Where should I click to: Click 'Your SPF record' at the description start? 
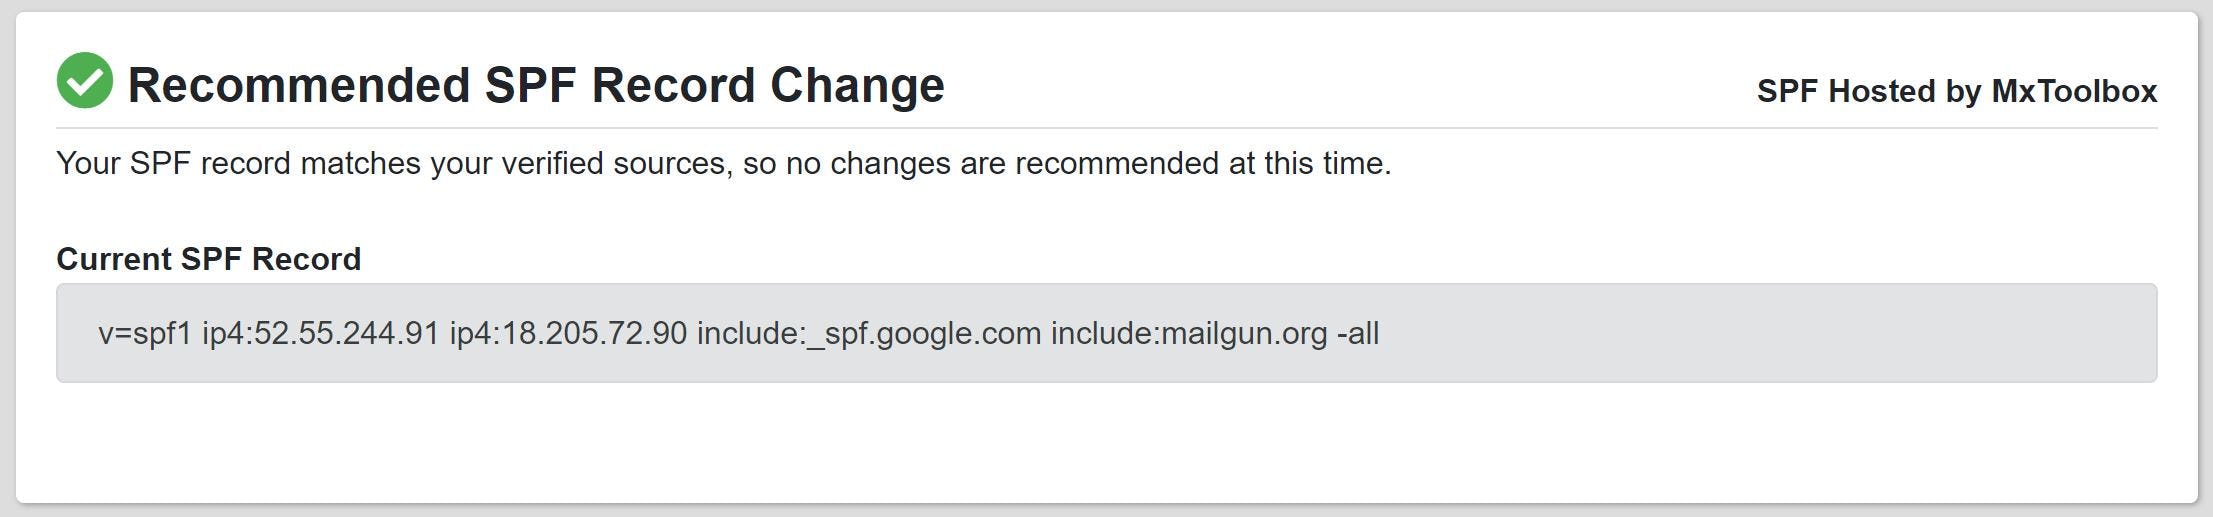[173, 163]
